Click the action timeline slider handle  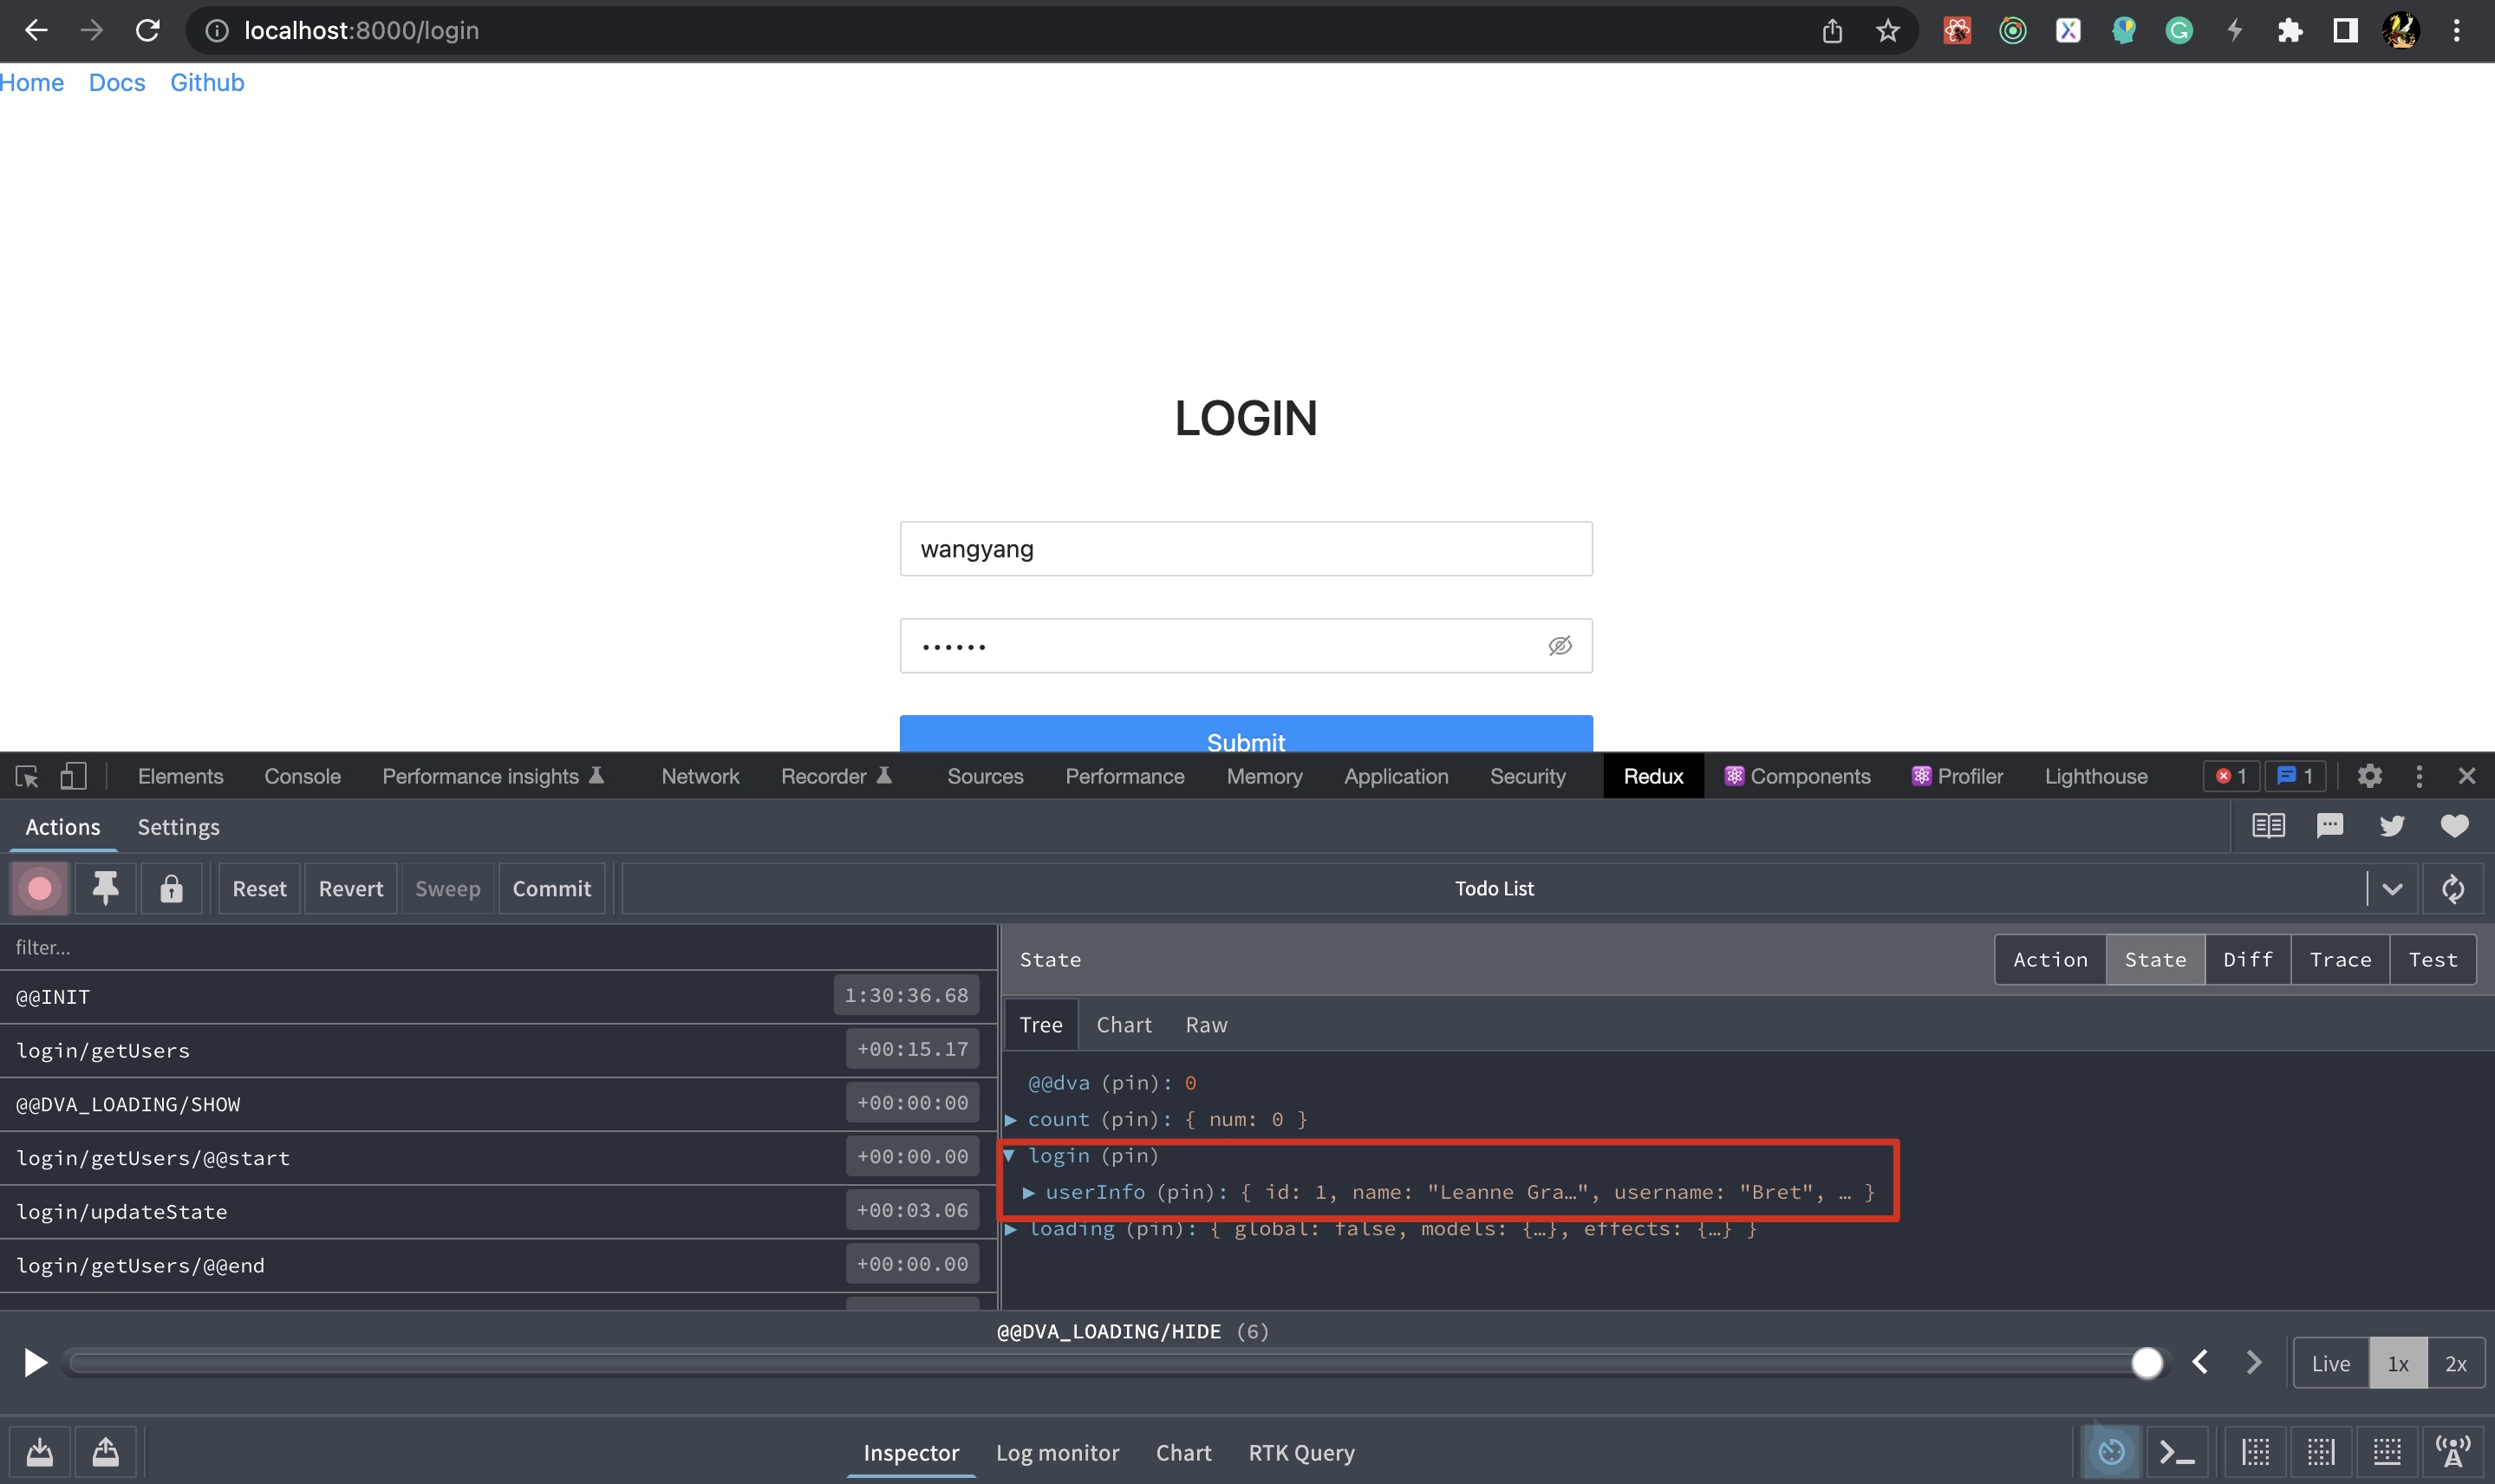coord(2146,1362)
